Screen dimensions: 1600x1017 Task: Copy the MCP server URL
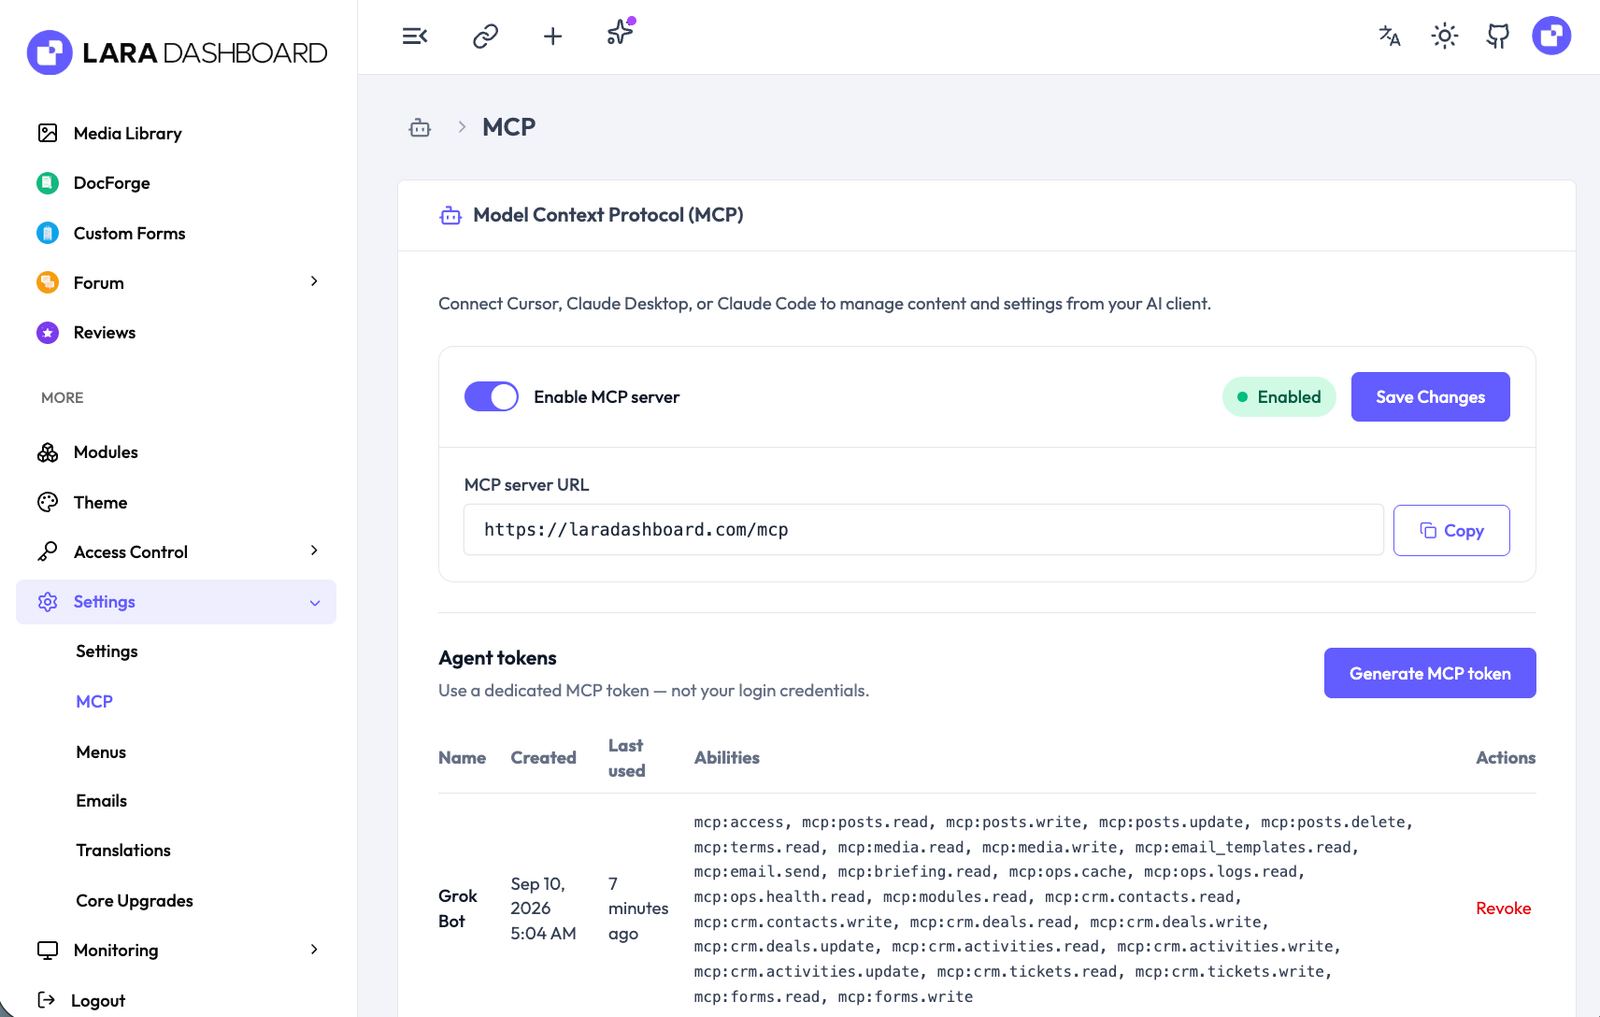(1451, 530)
